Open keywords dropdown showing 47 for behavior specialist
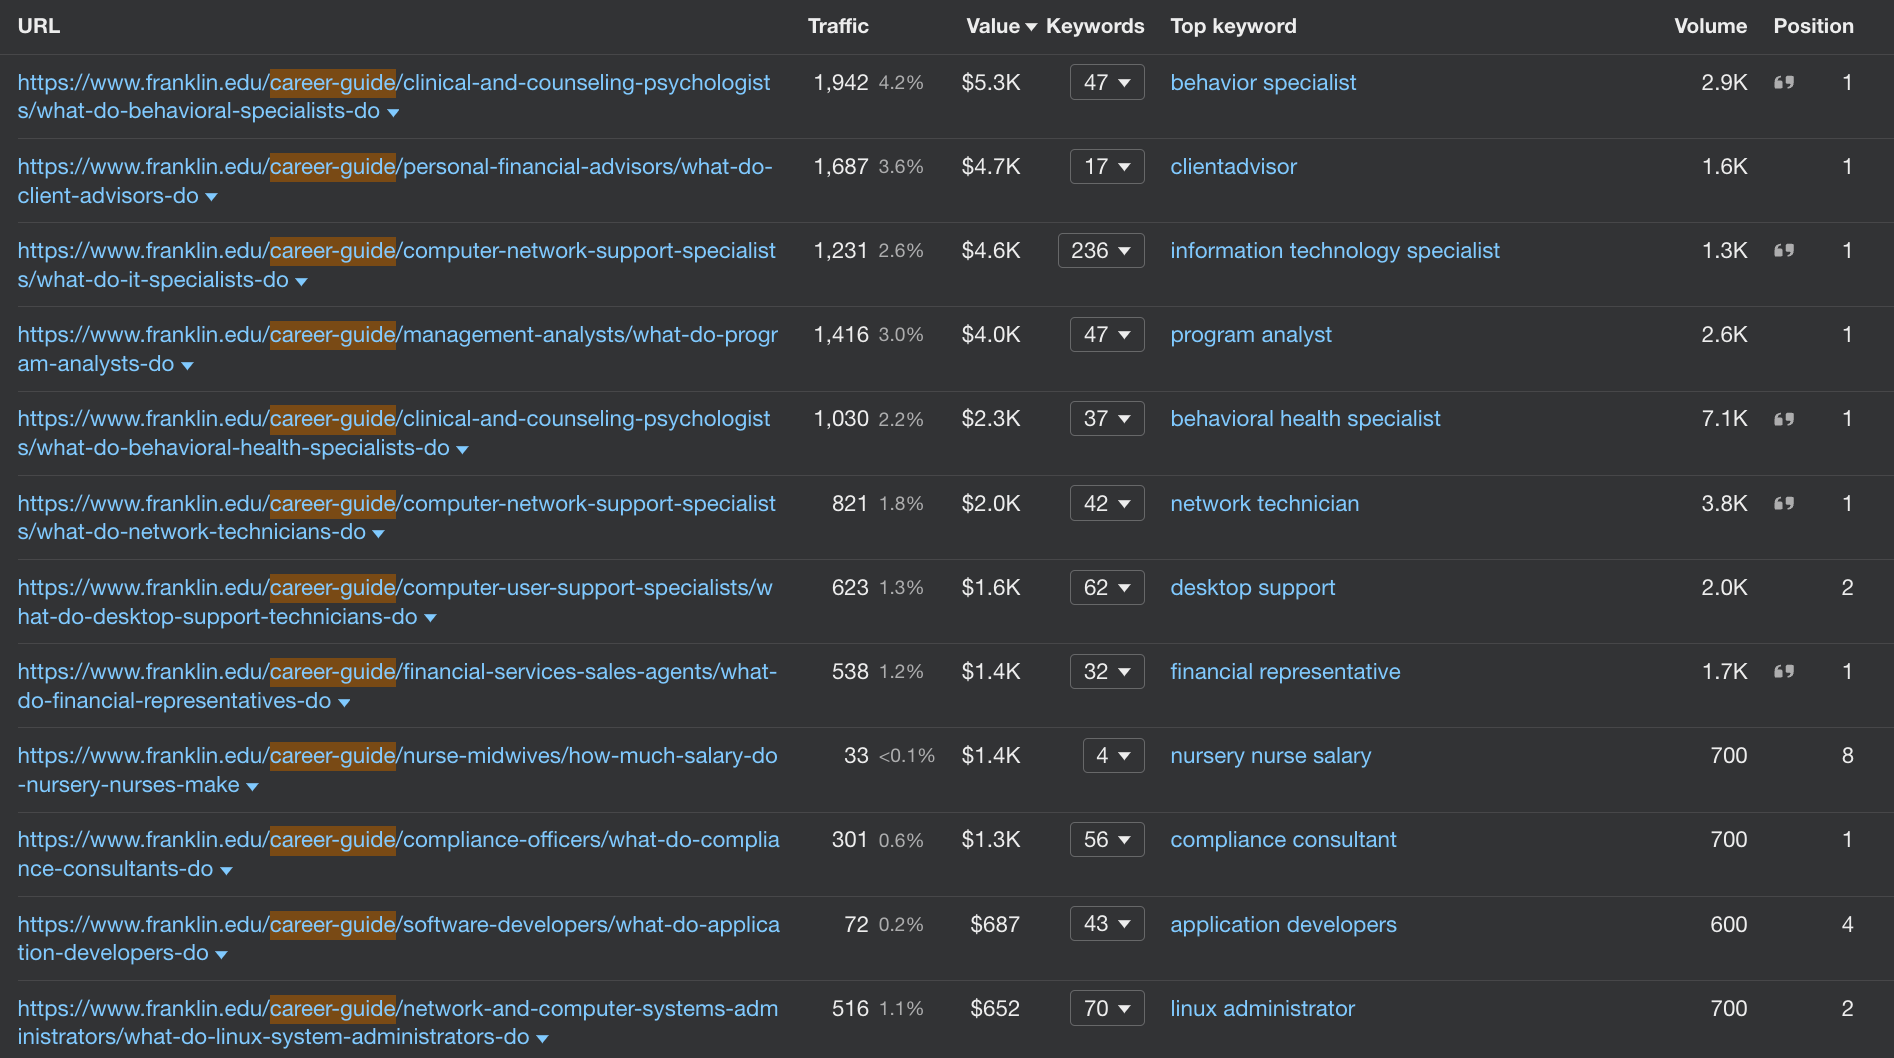This screenshot has width=1894, height=1058. [1107, 82]
